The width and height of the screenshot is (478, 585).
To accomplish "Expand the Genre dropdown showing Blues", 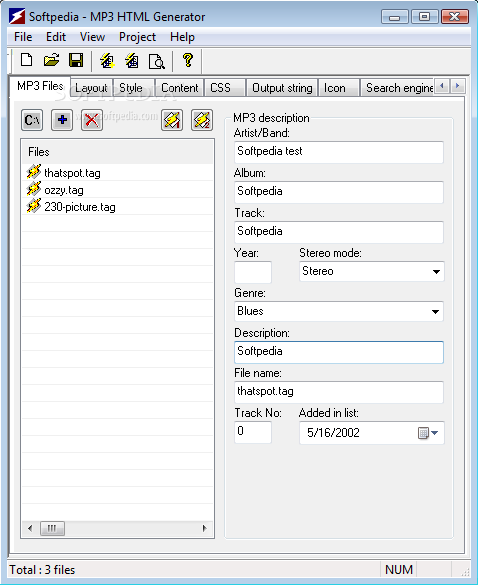I will pos(435,312).
